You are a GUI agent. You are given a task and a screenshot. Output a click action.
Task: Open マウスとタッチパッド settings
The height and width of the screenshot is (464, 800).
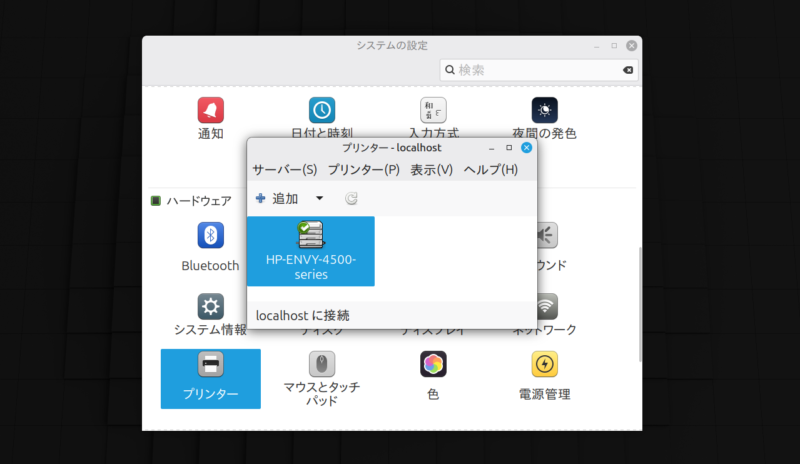click(321, 365)
